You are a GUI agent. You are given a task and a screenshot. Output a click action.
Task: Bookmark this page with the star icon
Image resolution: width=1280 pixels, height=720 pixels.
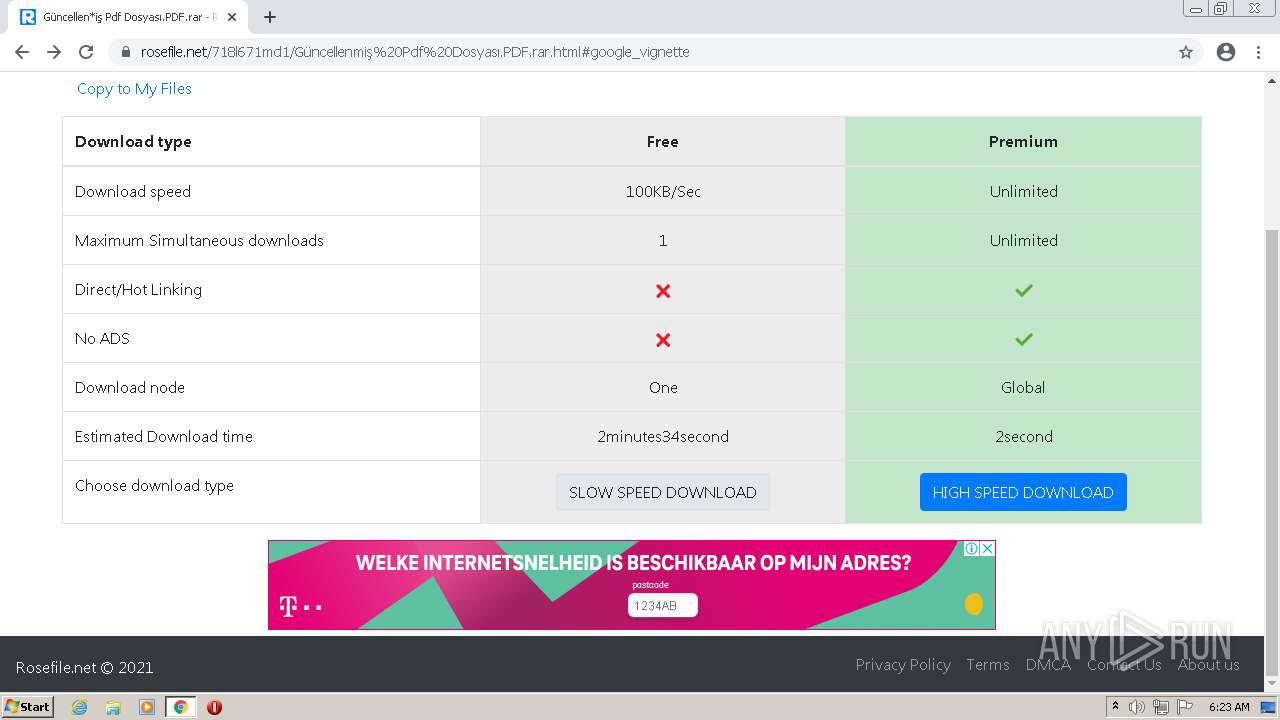[x=1186, y=52]
